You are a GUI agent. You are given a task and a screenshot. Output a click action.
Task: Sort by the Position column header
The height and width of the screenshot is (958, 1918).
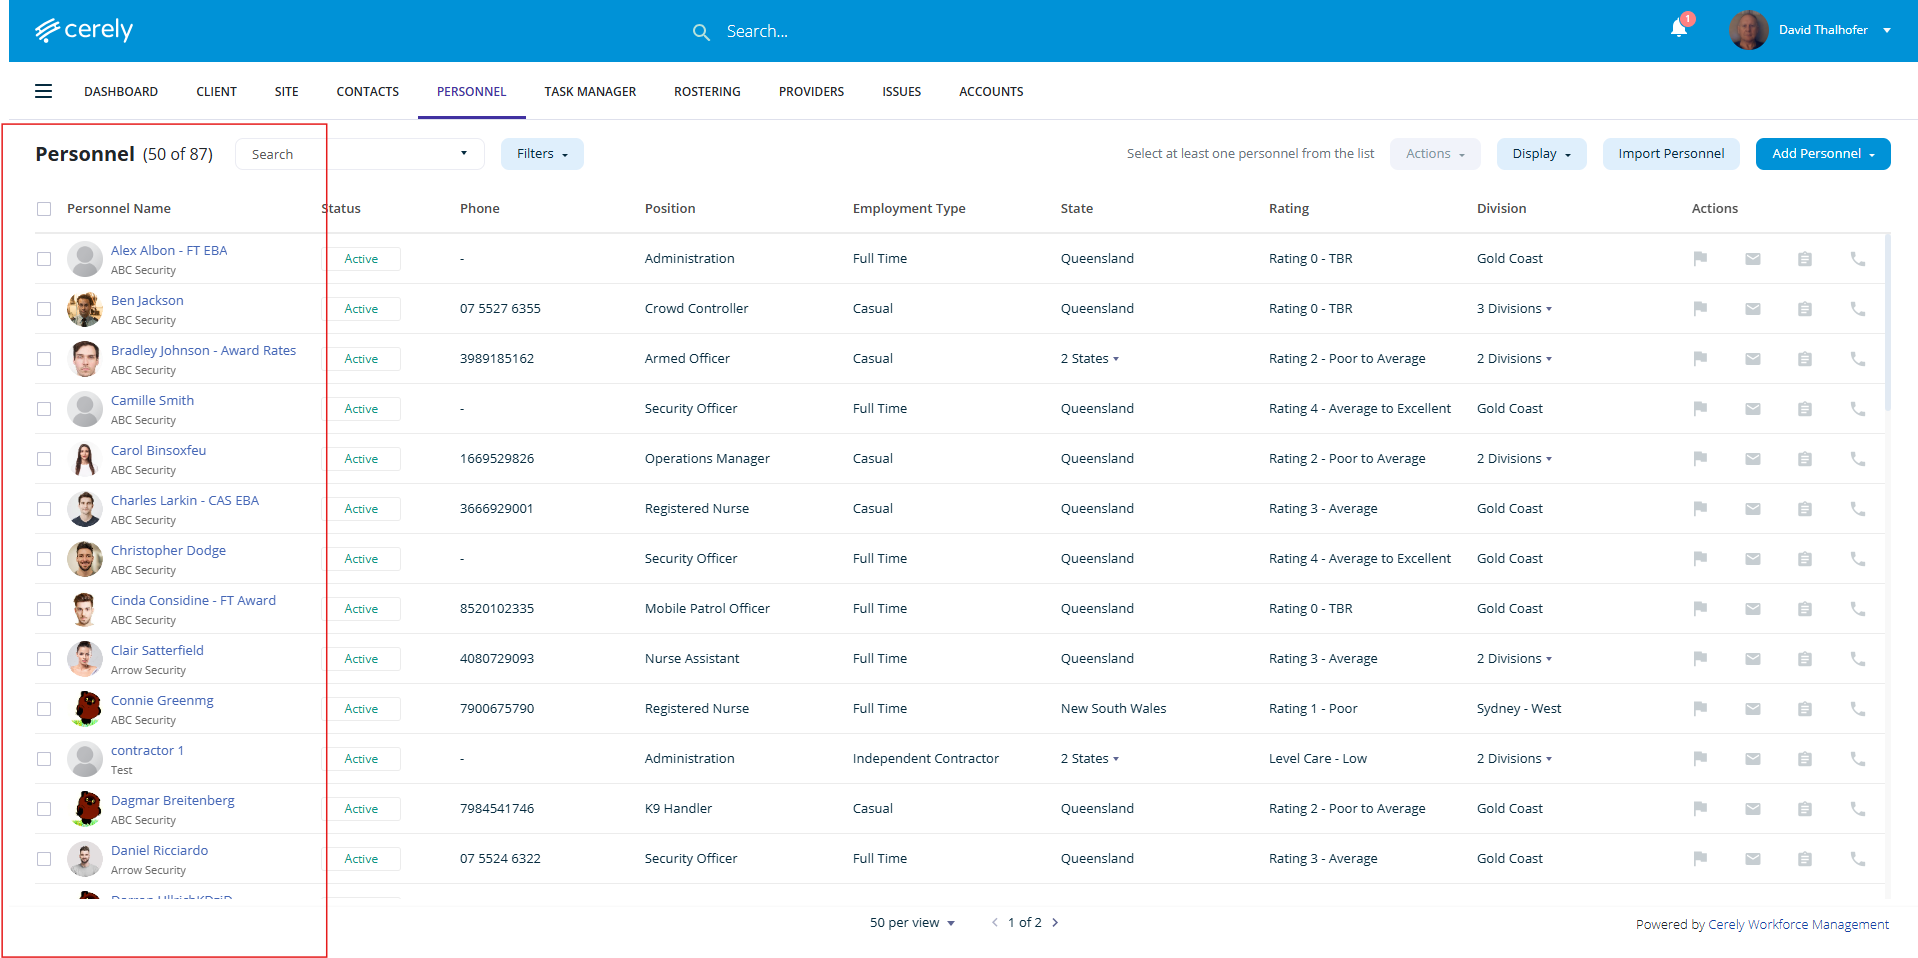[670, 209]
